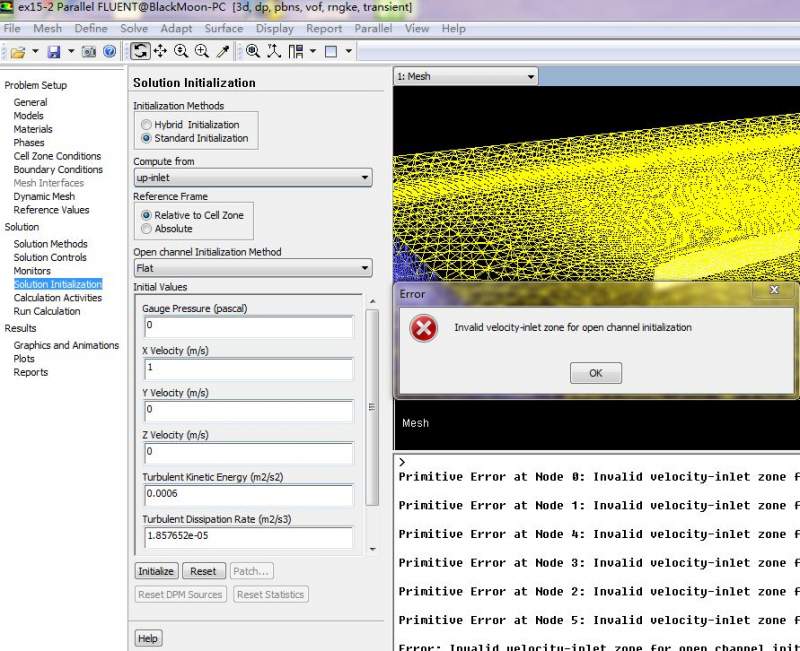Select the rotate view tool
The width and height of the screenshot is (800, 651).
pos(140,51)
